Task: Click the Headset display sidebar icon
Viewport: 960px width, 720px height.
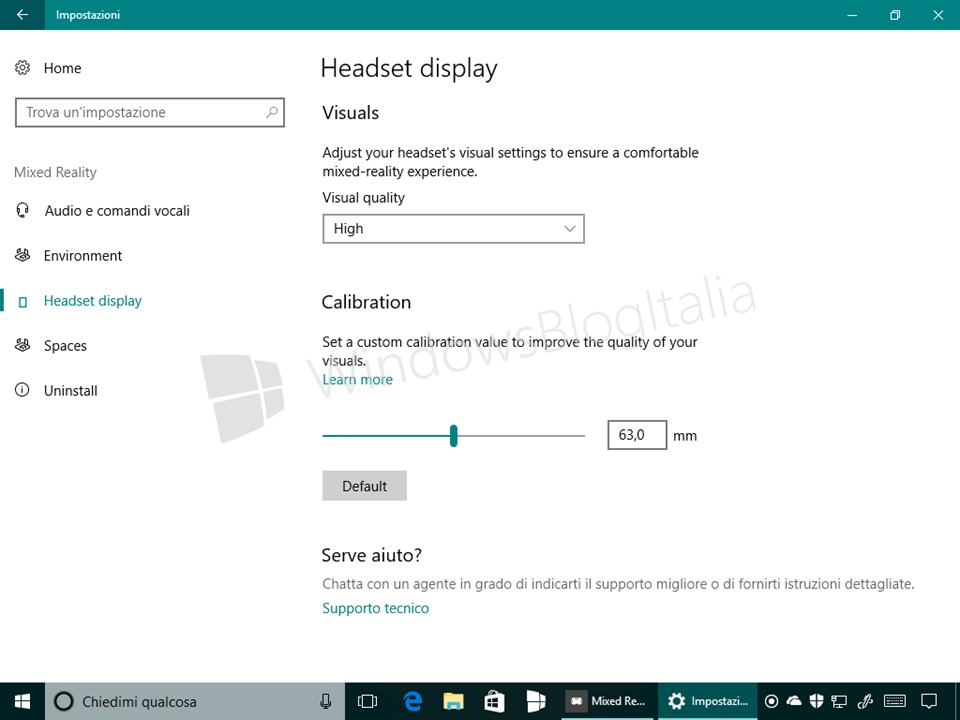Action: pyautogui.click(x=23, y=301)
